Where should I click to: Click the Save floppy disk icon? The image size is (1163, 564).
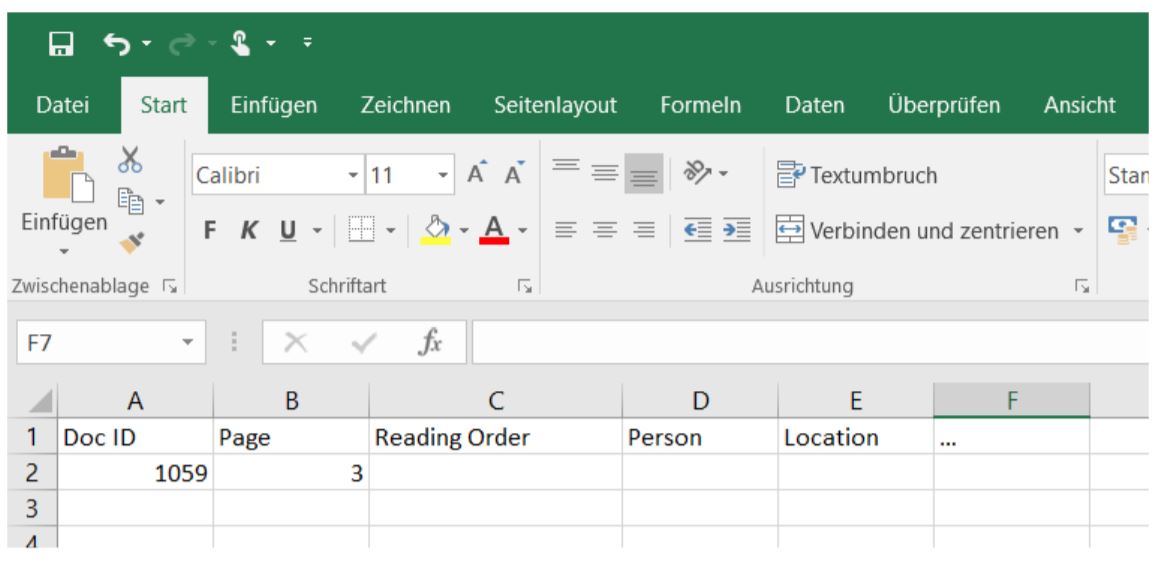(62, 45)
